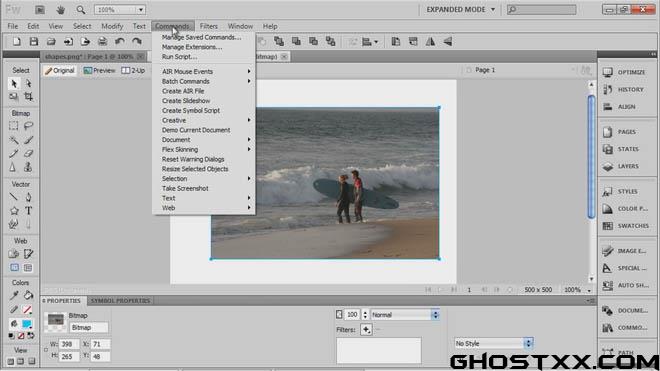Select the Original view mode
The width and height of the screenshot is (660, 371).
pyautogui.click(x=59, y=70)
